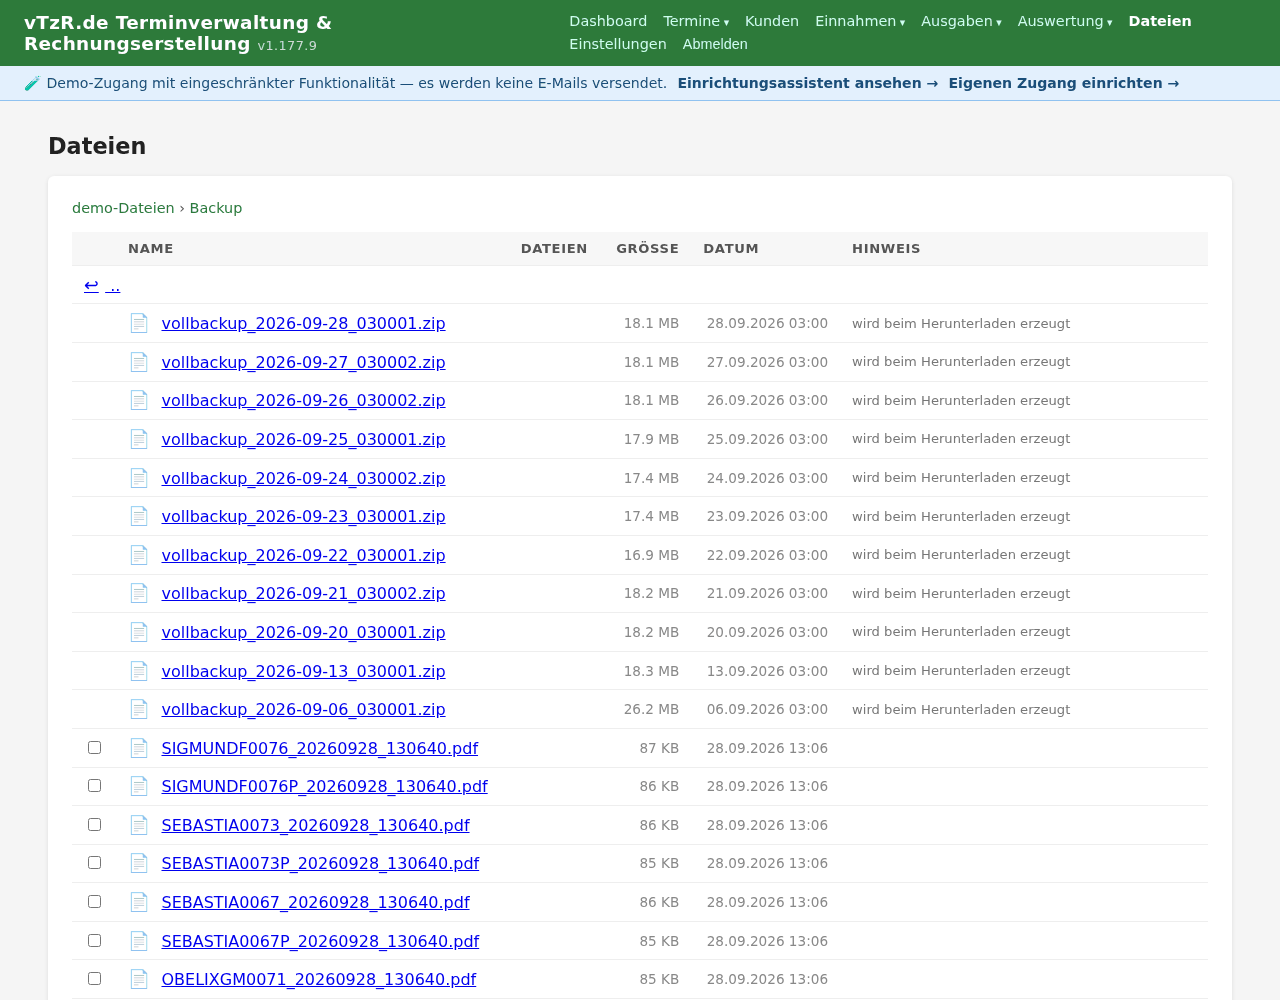Click the file icon beside vollbackup_2026-09-23_030001.zip
The width and height of the screenshot is (1280, 1000).
pos(139,516)
